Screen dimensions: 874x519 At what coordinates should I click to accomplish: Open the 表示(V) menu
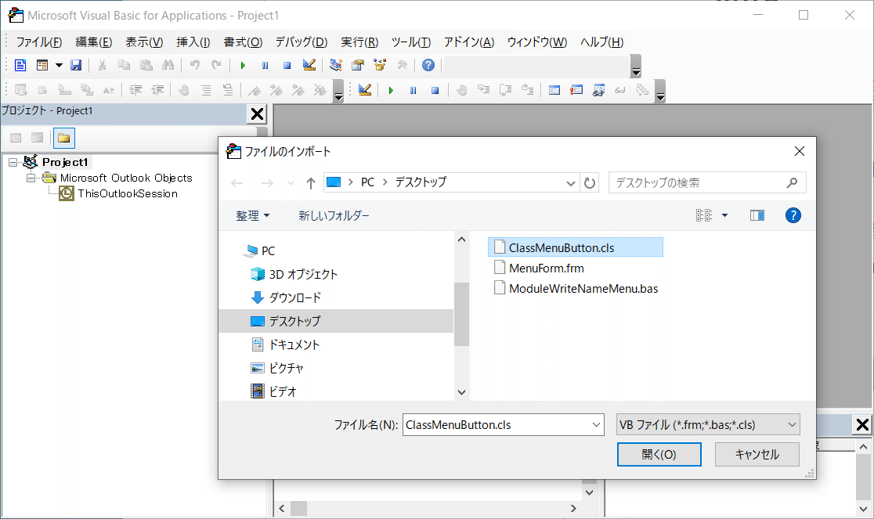point(144,42)
